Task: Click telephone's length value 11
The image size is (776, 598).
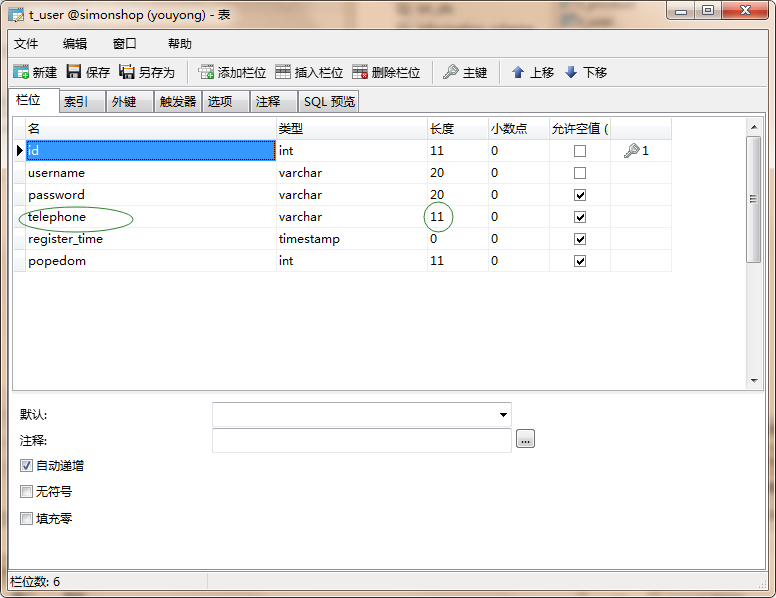Action: point(437,217)
